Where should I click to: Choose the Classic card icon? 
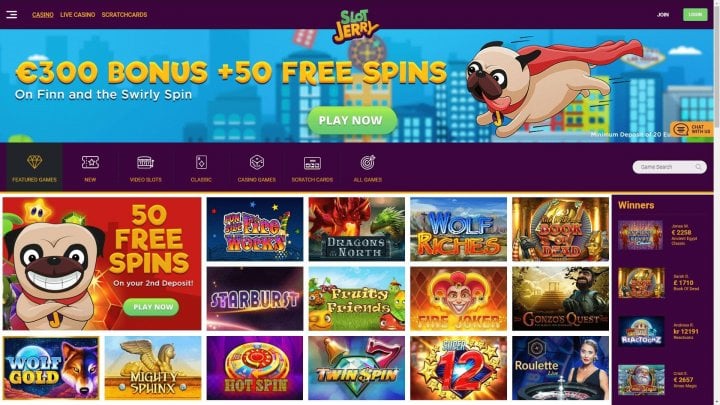(201, 162)
